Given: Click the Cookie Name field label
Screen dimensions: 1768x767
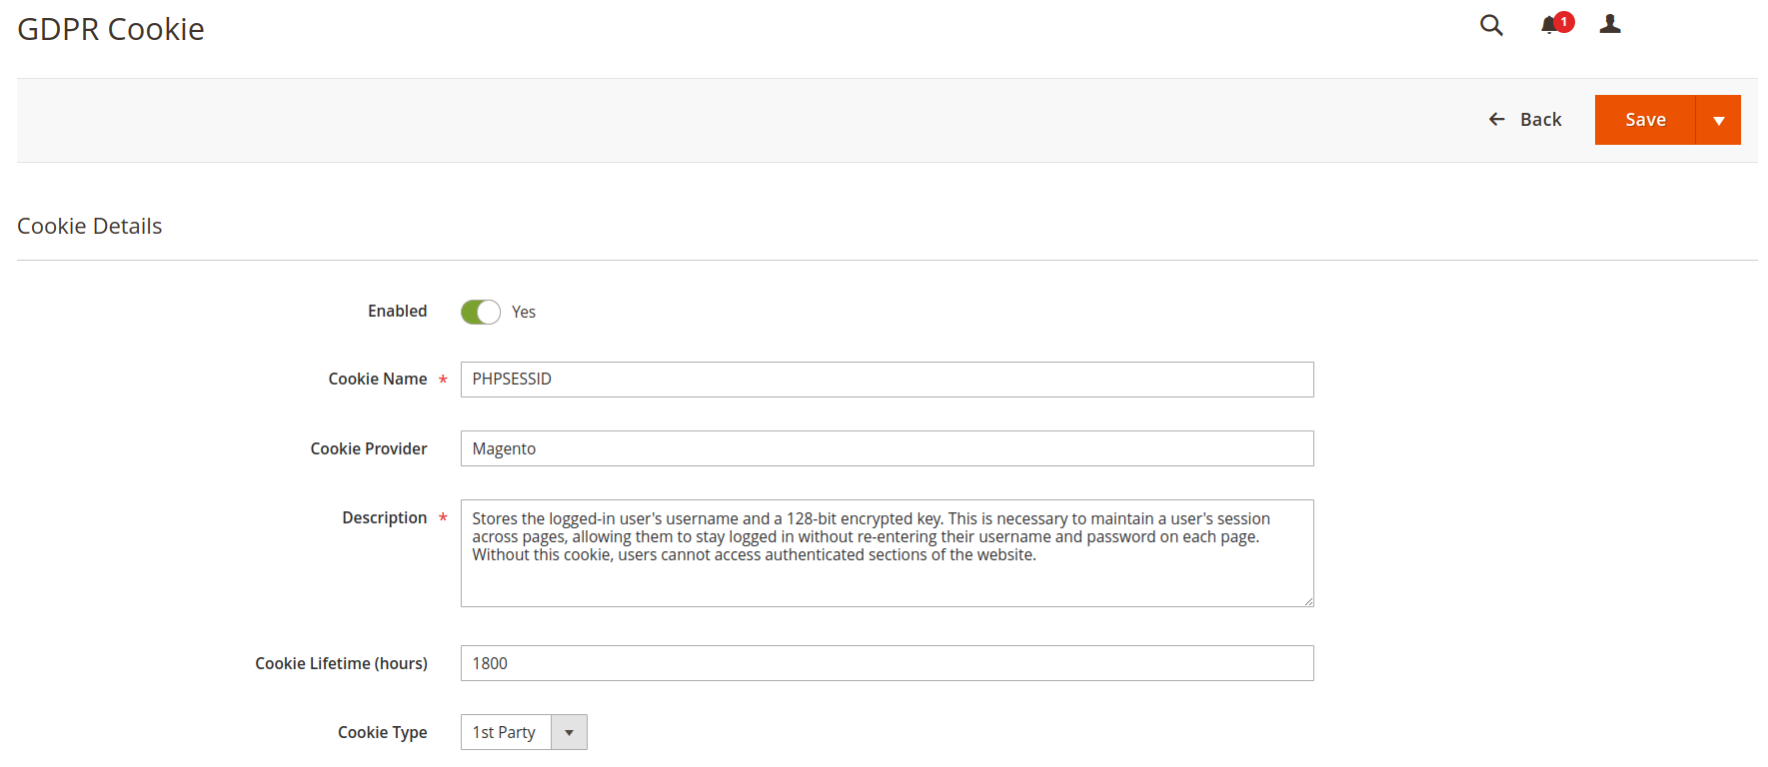Looking at the screenshot, I should point(377,379).
